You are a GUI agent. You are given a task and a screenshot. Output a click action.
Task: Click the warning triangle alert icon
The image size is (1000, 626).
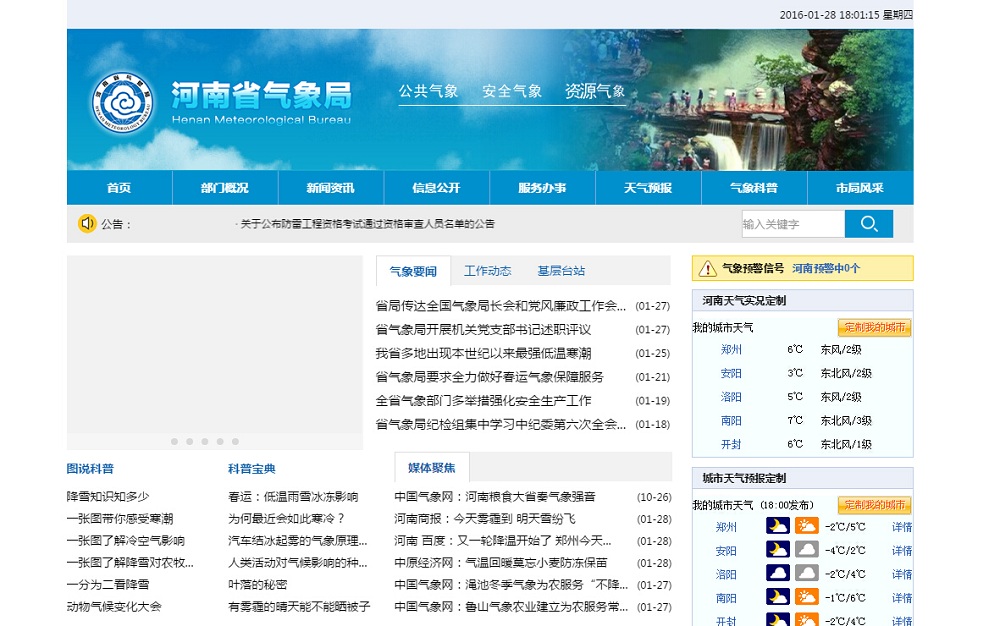tap(707, 268)
